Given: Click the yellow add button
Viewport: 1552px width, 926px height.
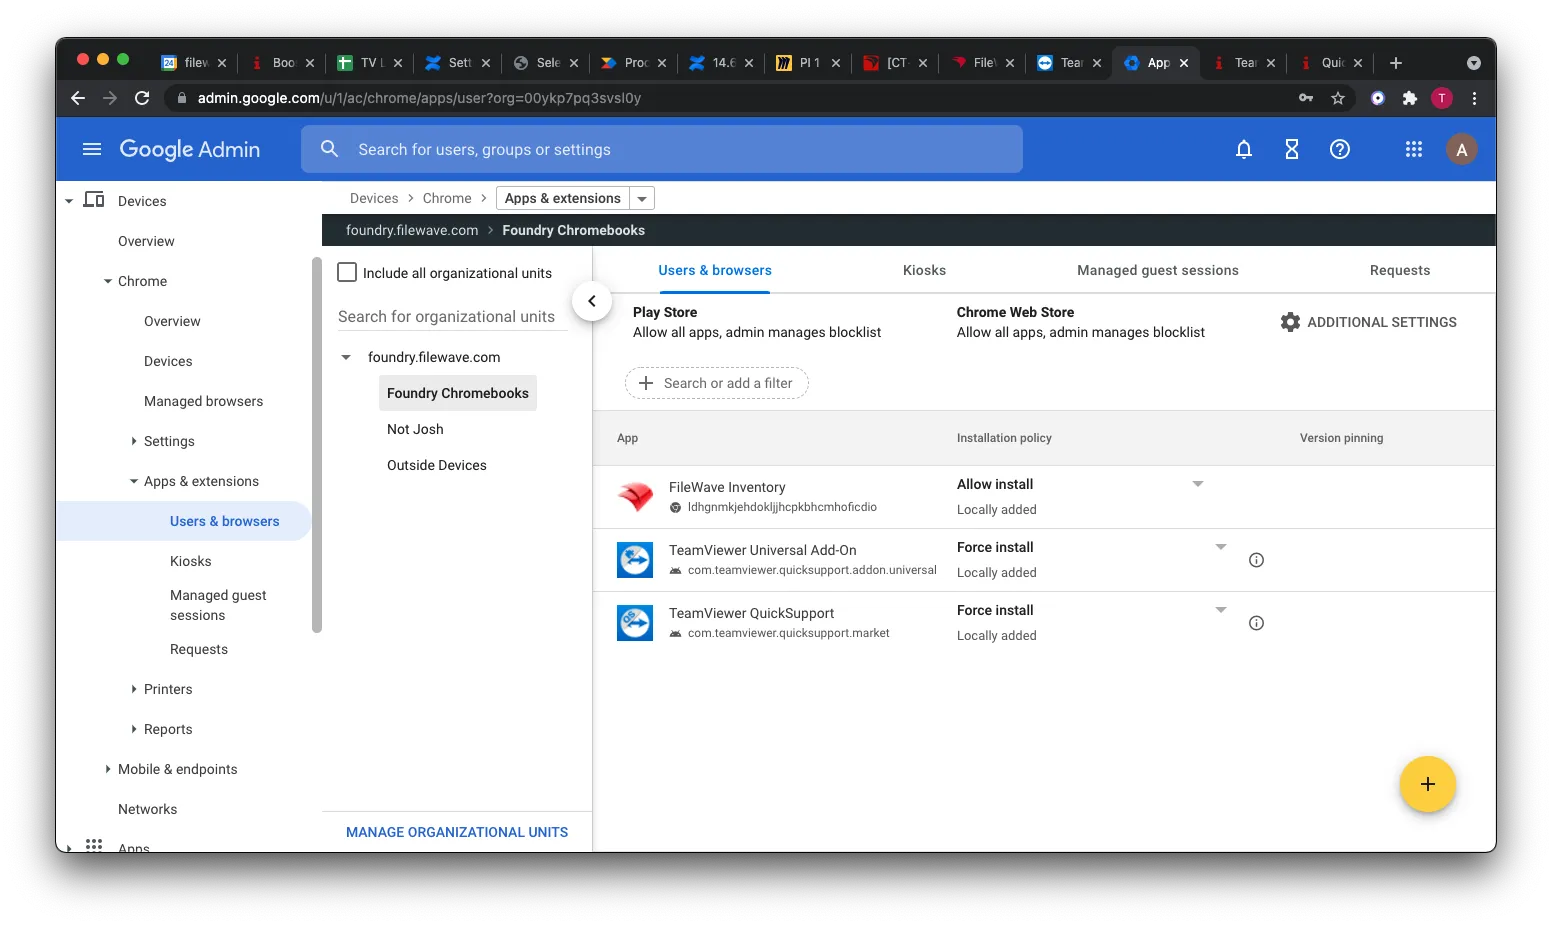Looking at the screenshot, I should [x=1427, y=784].
